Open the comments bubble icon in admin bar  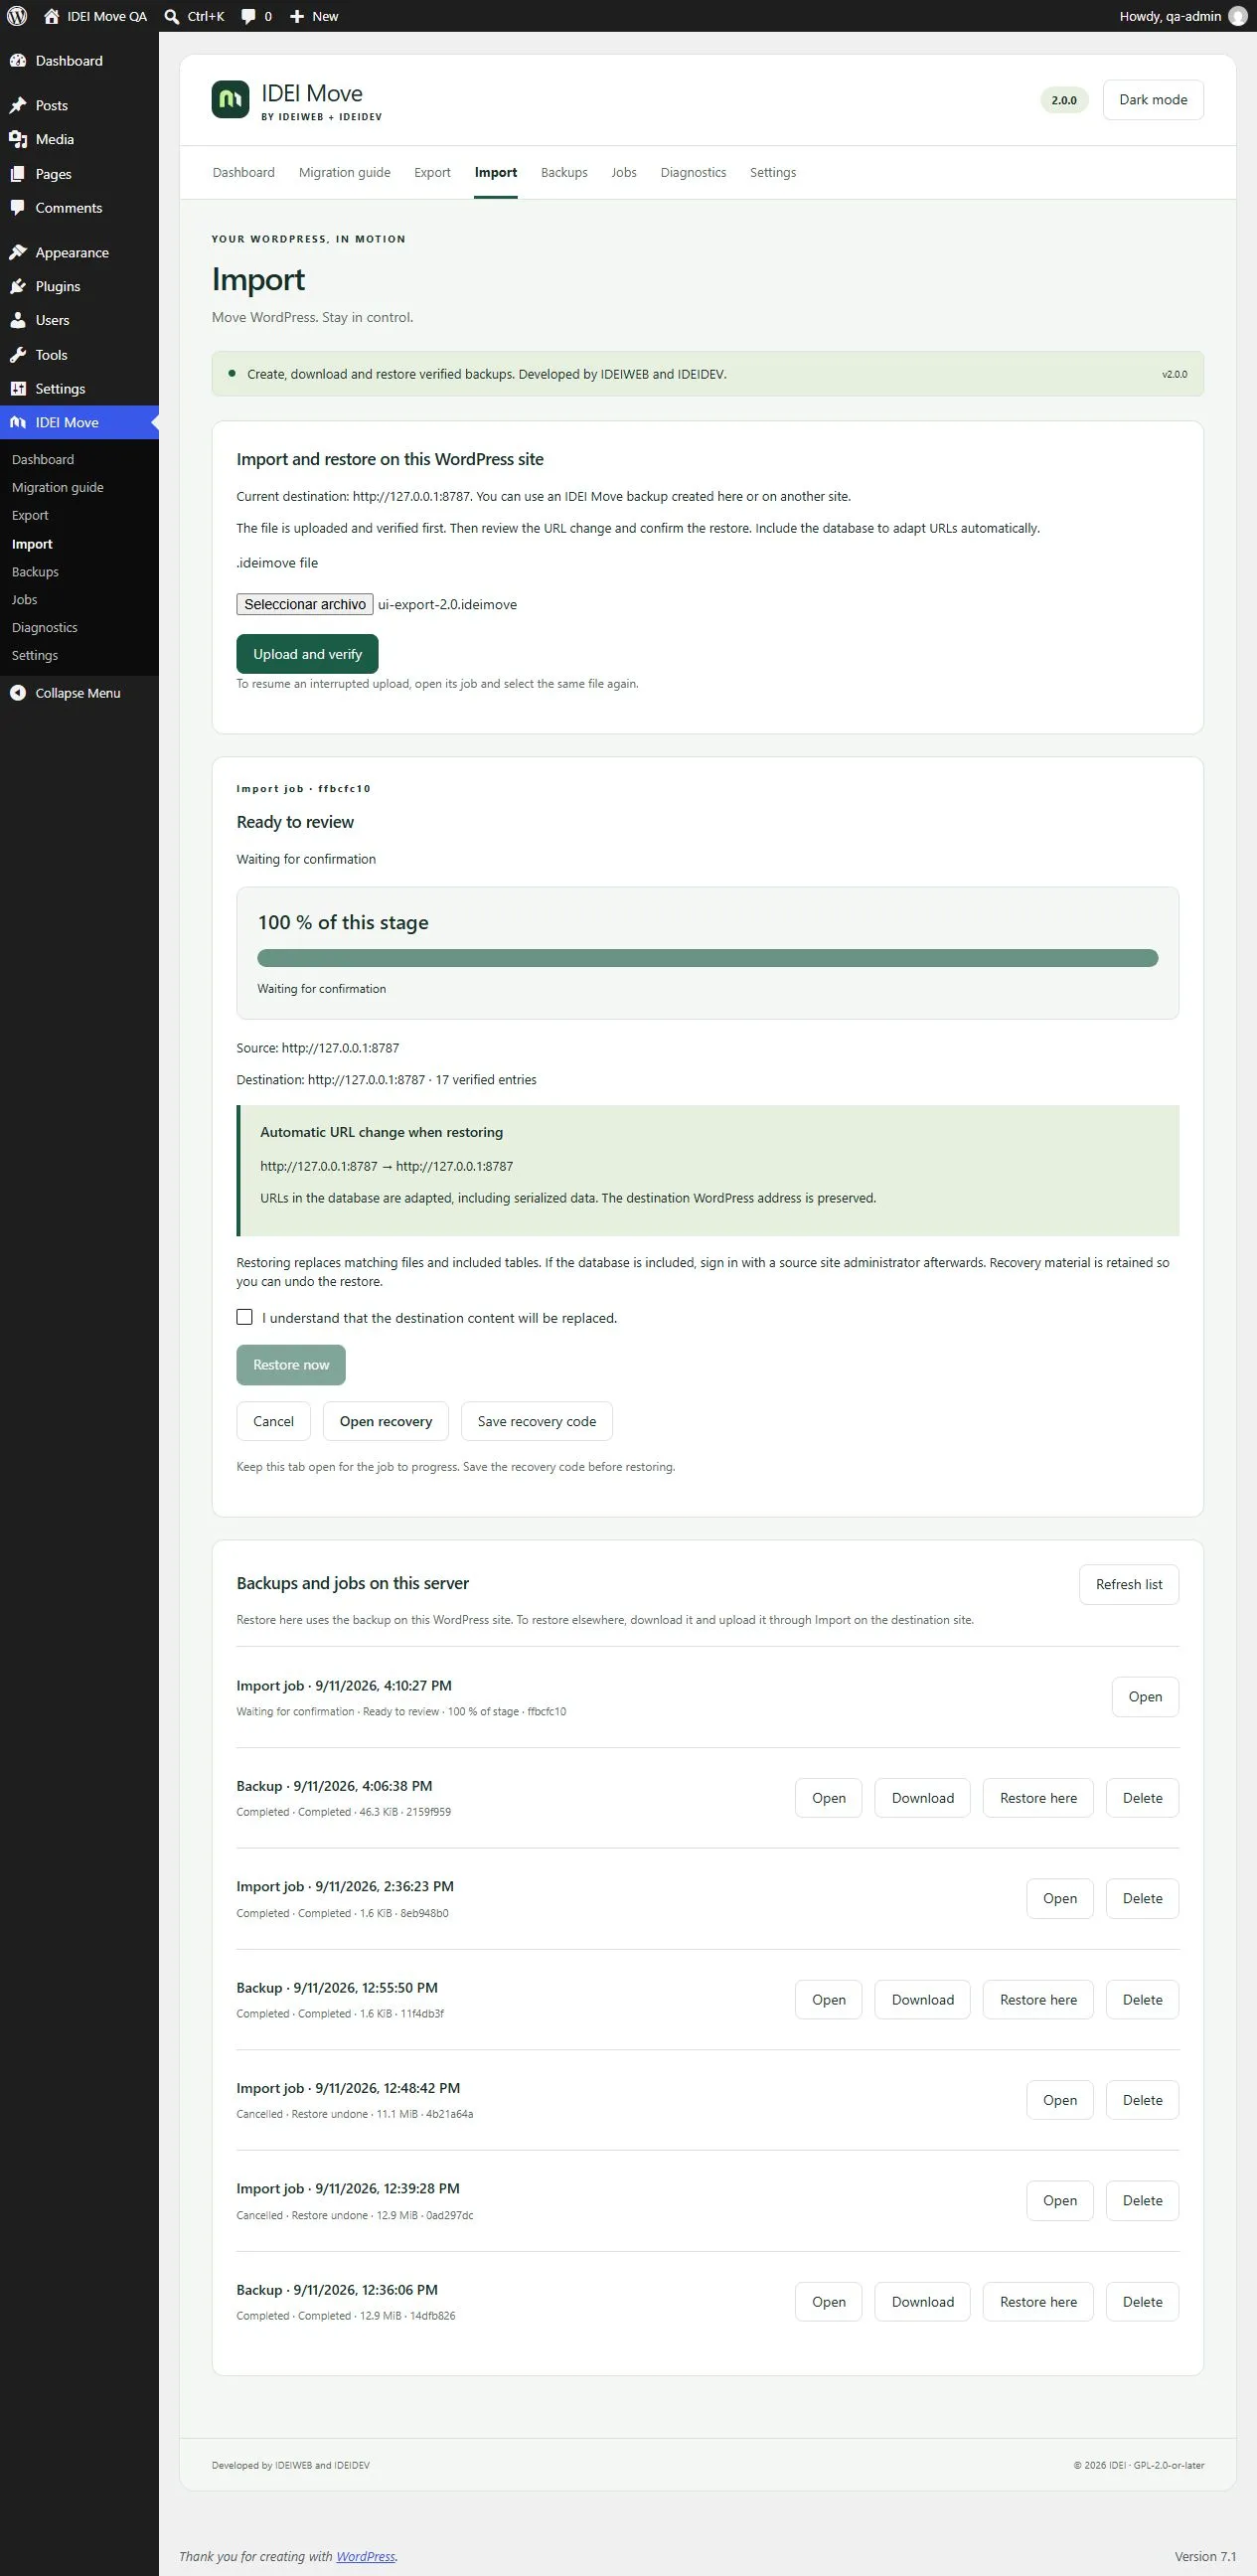[248, 16]
